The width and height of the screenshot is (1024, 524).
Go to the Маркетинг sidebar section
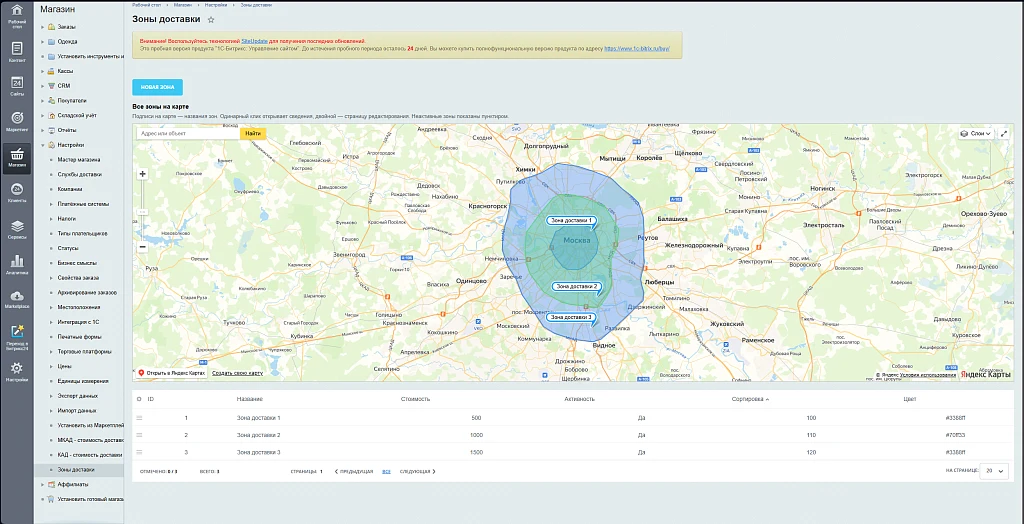17,123
